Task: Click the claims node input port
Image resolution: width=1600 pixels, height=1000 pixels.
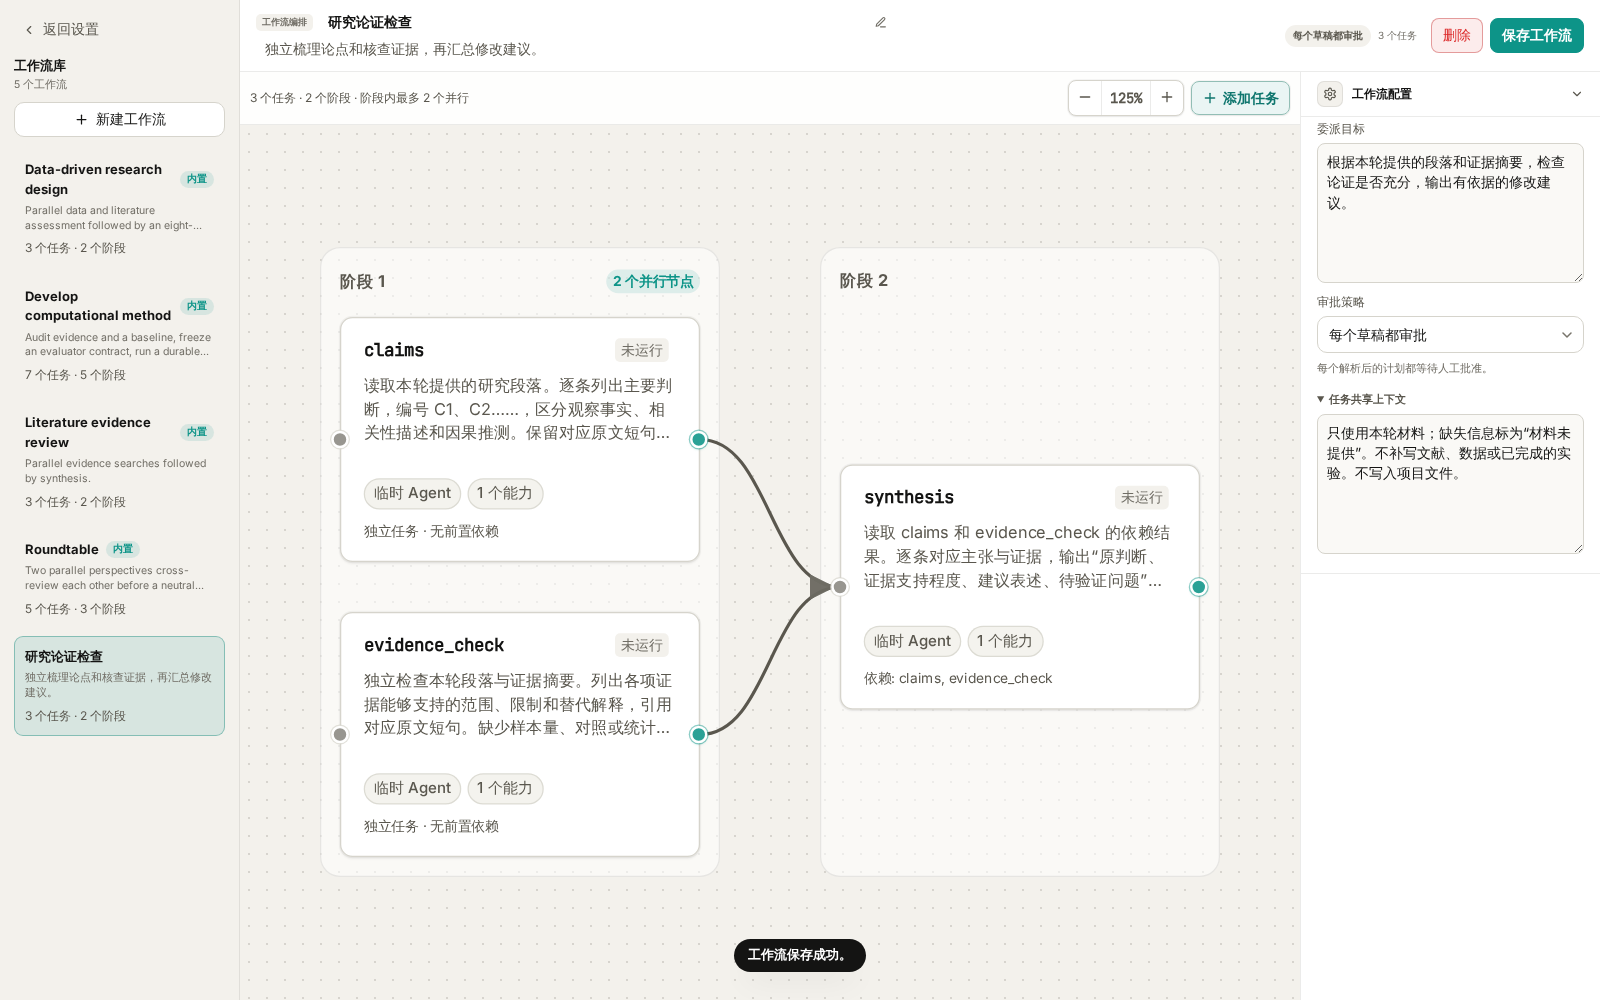Action: 340,440
